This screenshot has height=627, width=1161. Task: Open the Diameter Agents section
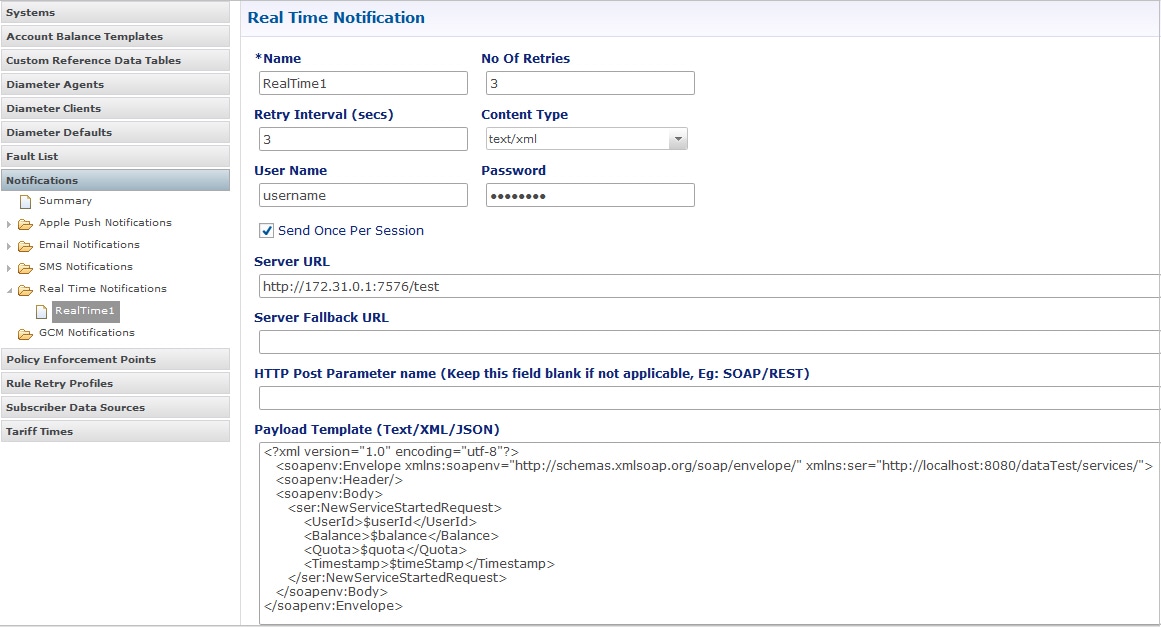coord(115,85)
